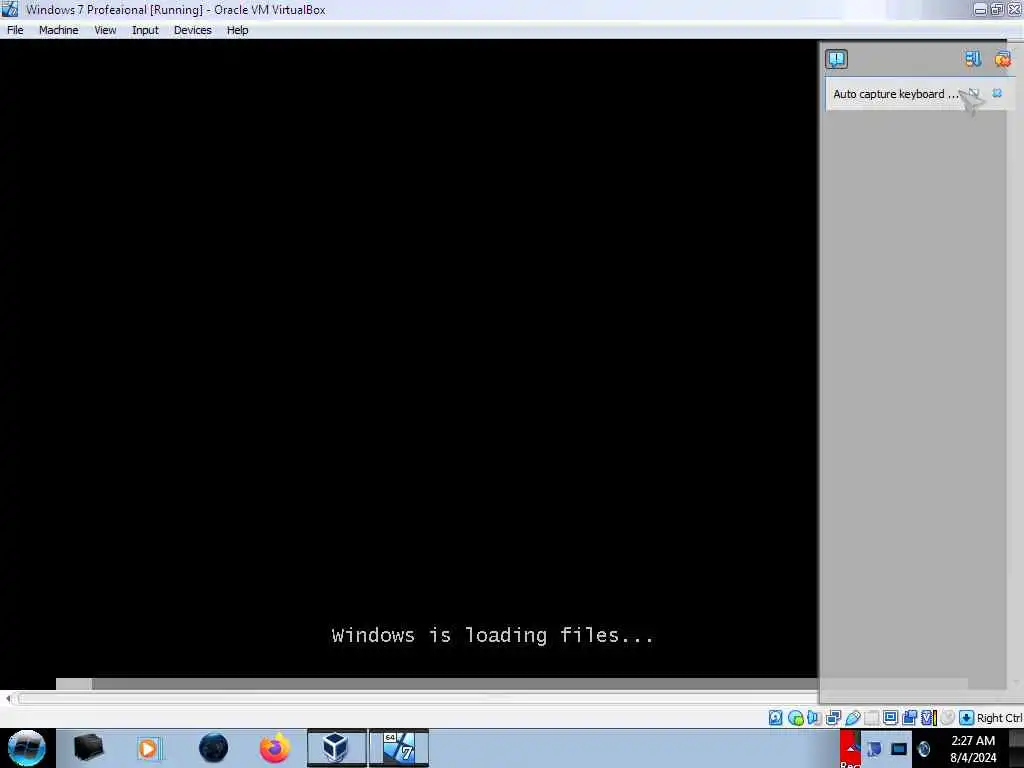Switch to VirtualBox Manager taskbar button

pos(336,748)
